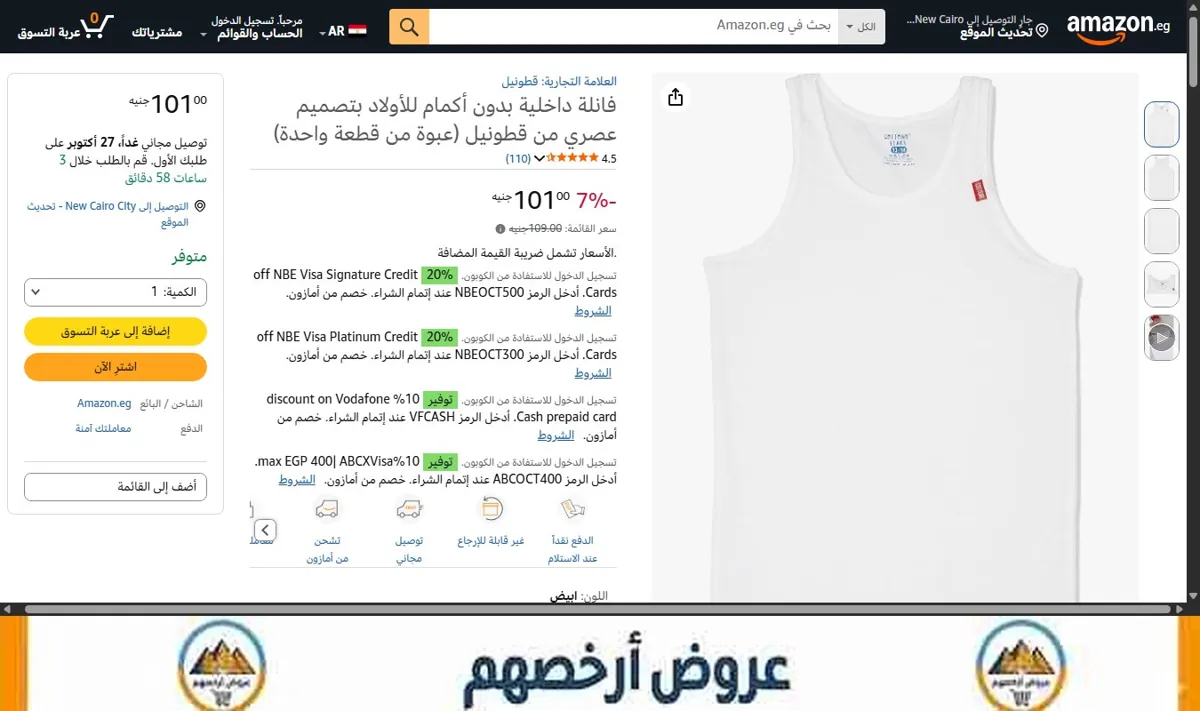This screenshot has width=1200, height=711.
Task: Click Add to cart button إضافة إلى عربة التسوق
Action: pos(116,331)
